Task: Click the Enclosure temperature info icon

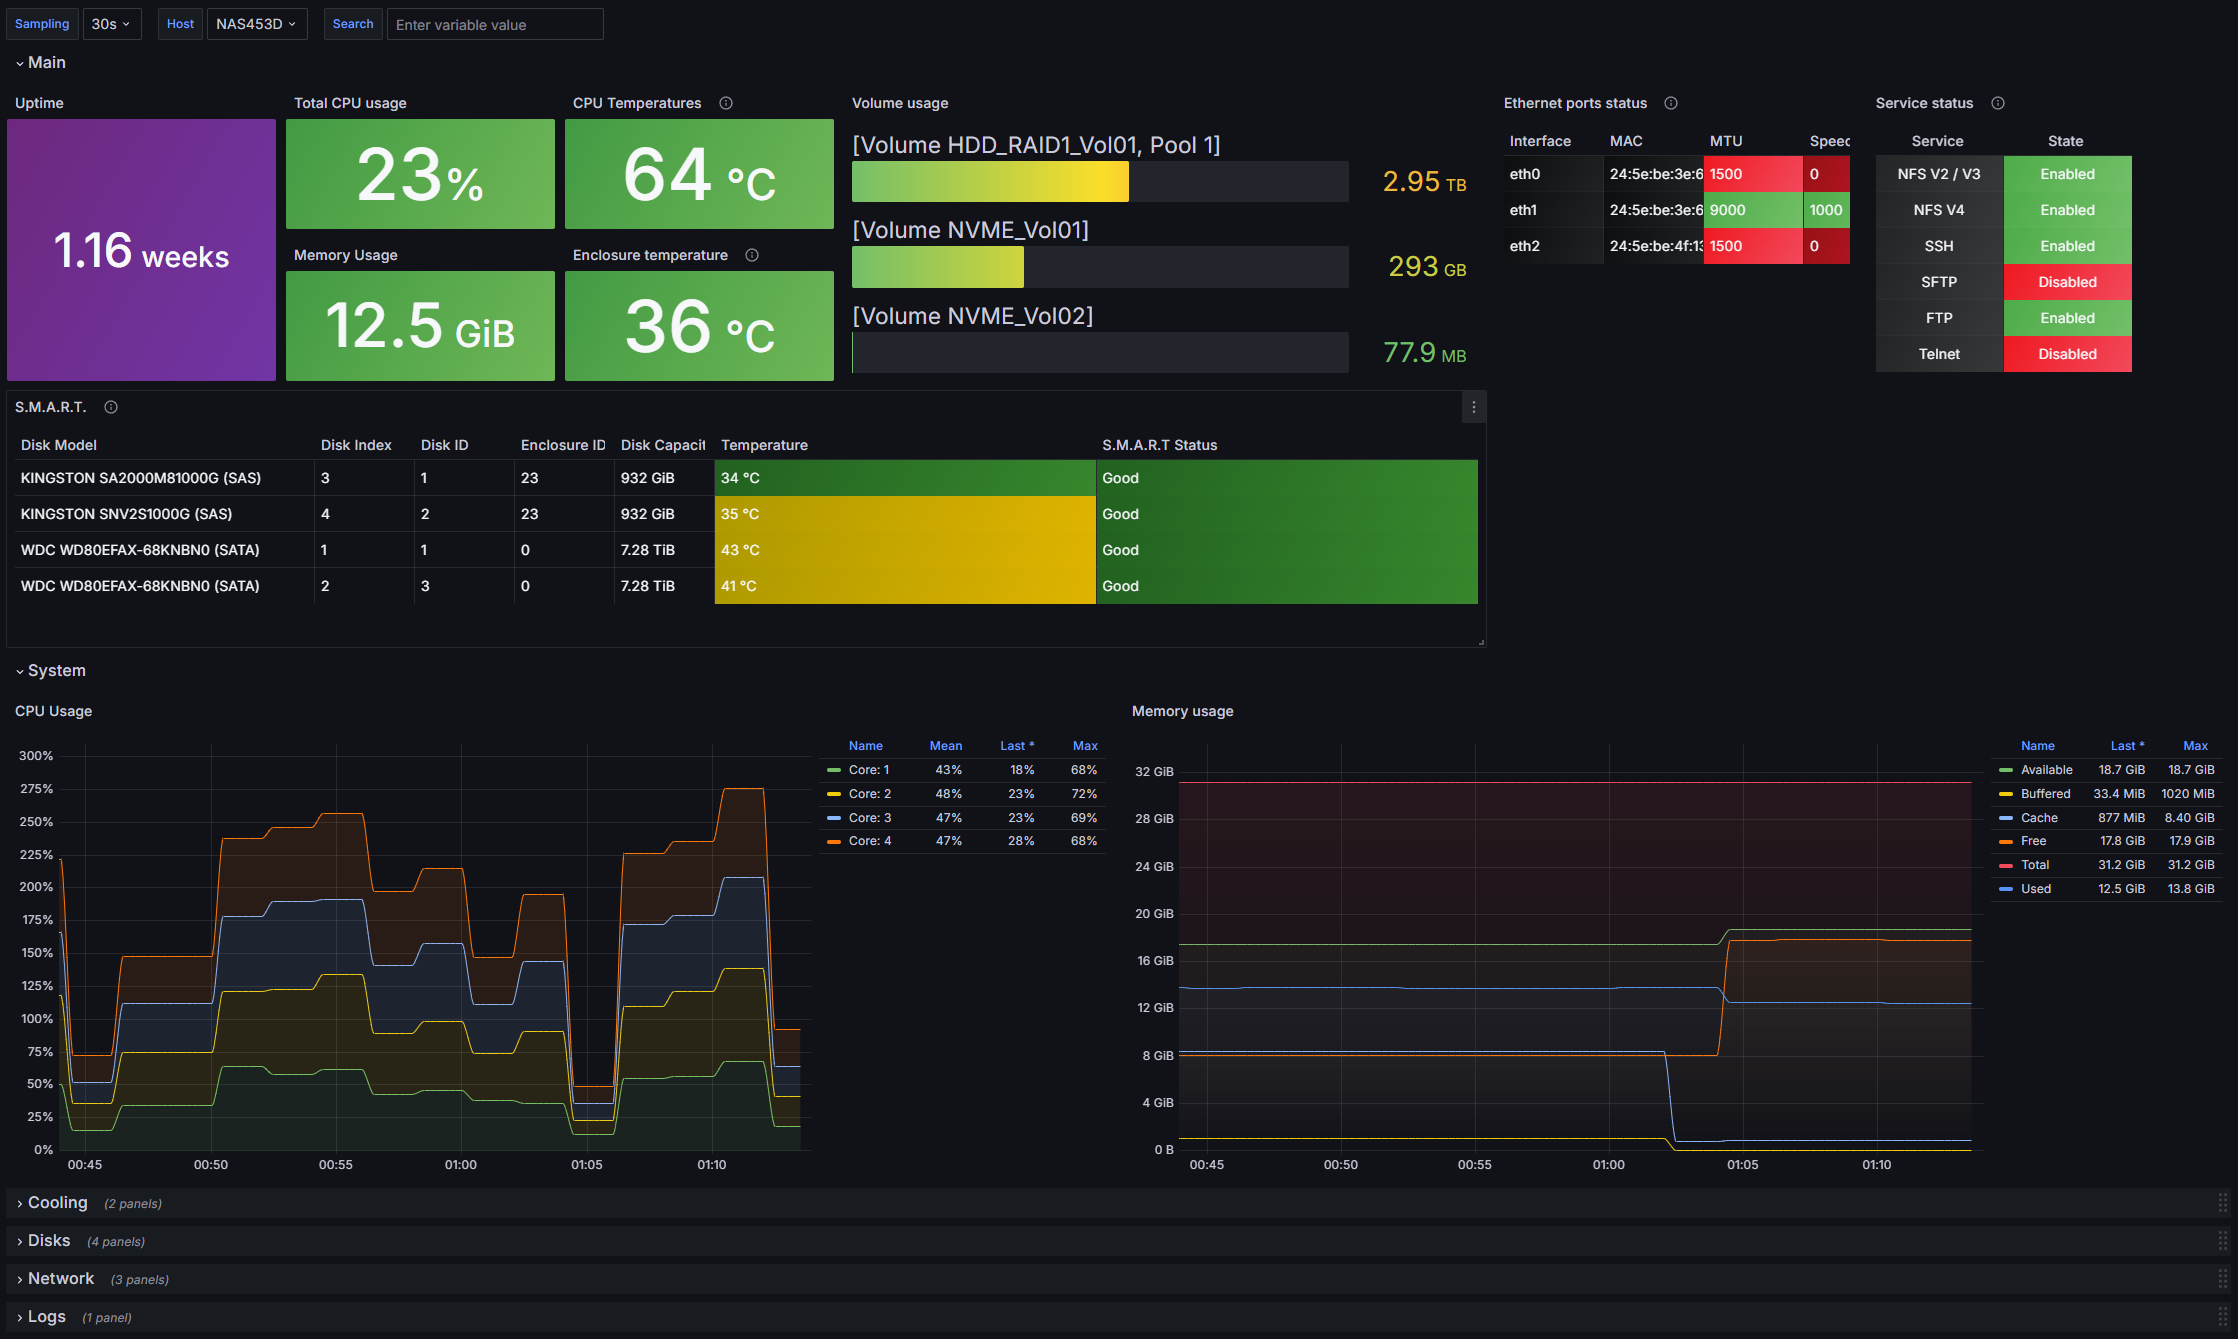Action: [x=752, y=255]
